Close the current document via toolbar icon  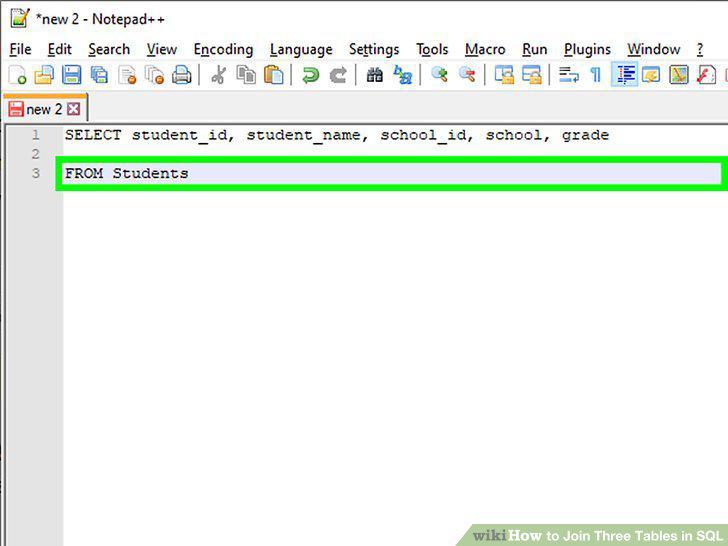click(x=127, y=75)
